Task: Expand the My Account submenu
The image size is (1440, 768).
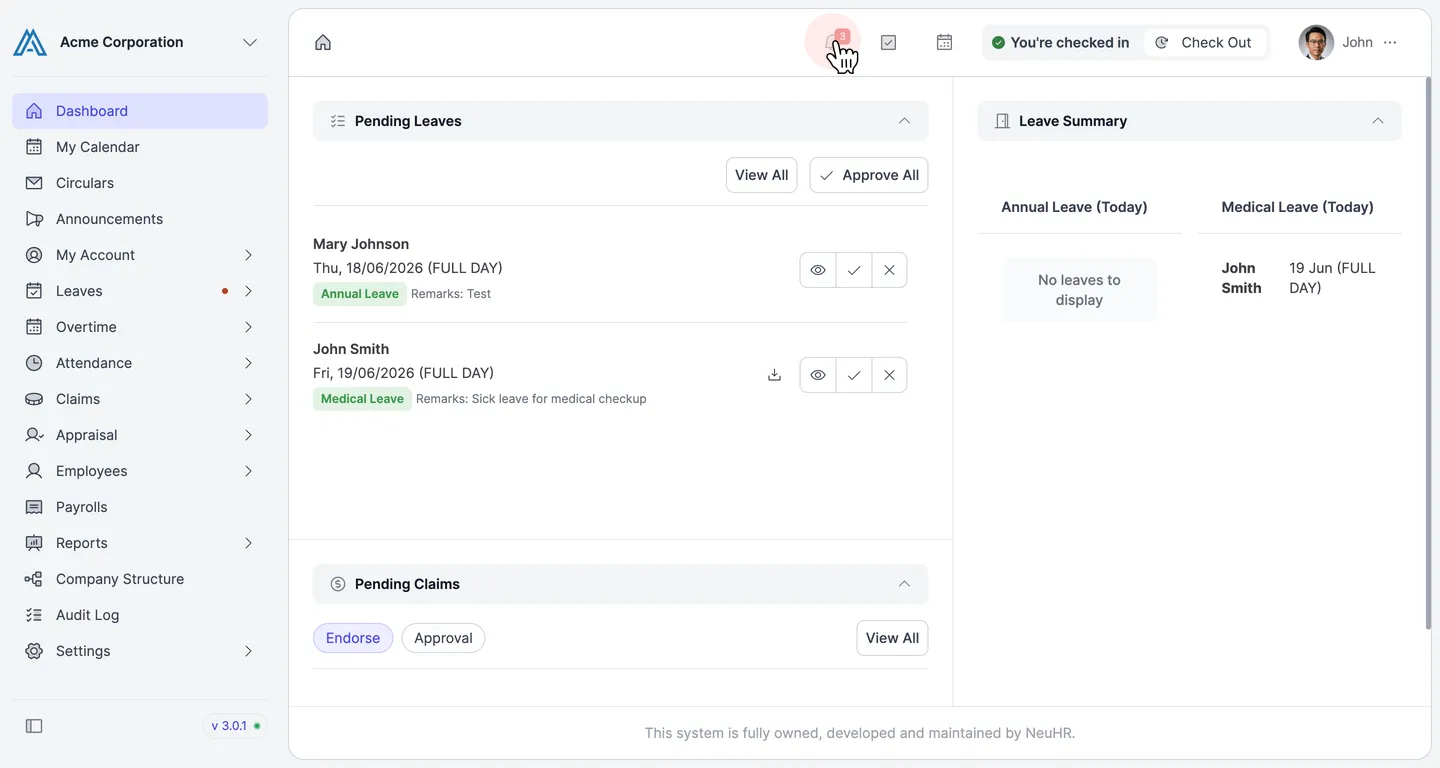Action: 248,255
